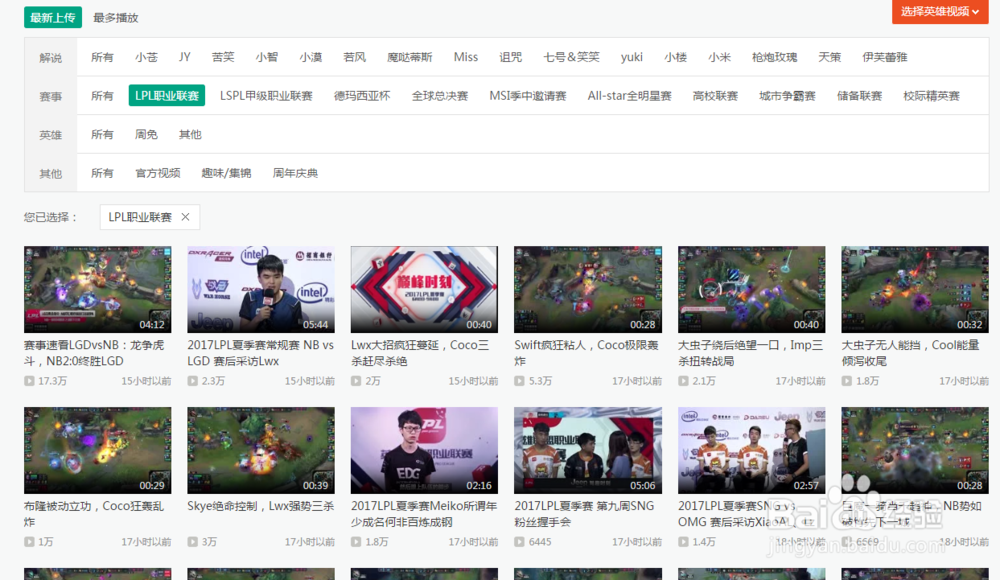
Task: Select event filter MSI季中邀请赛
Action: pos(527,96)
